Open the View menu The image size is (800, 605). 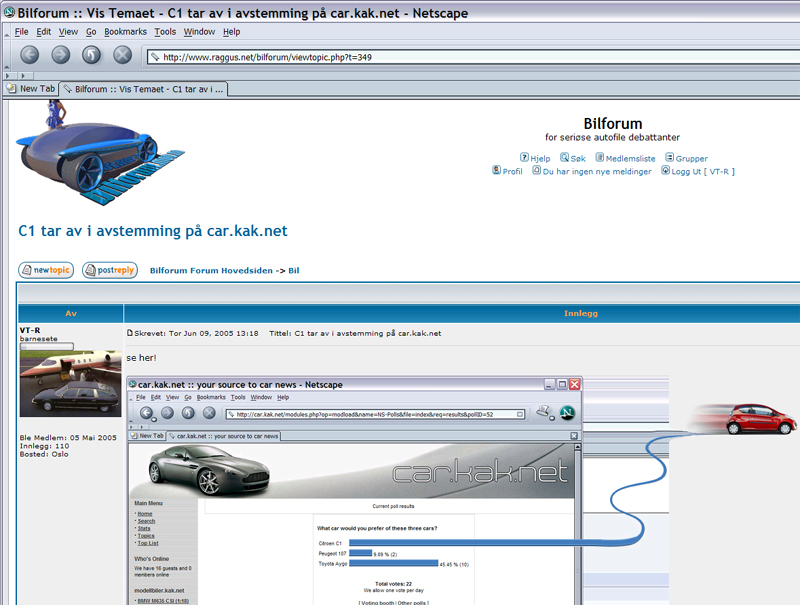[68, 32]
